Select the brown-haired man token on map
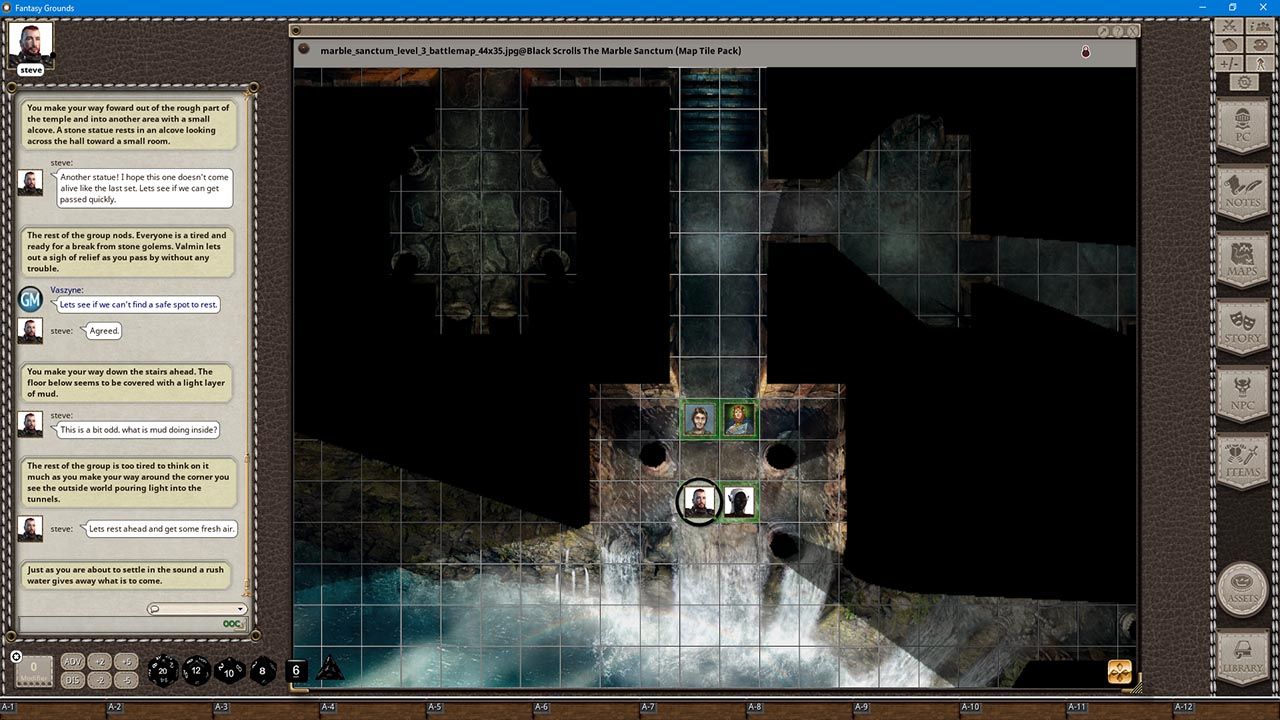Viewport: 1280px width, 720px height. 699,420
